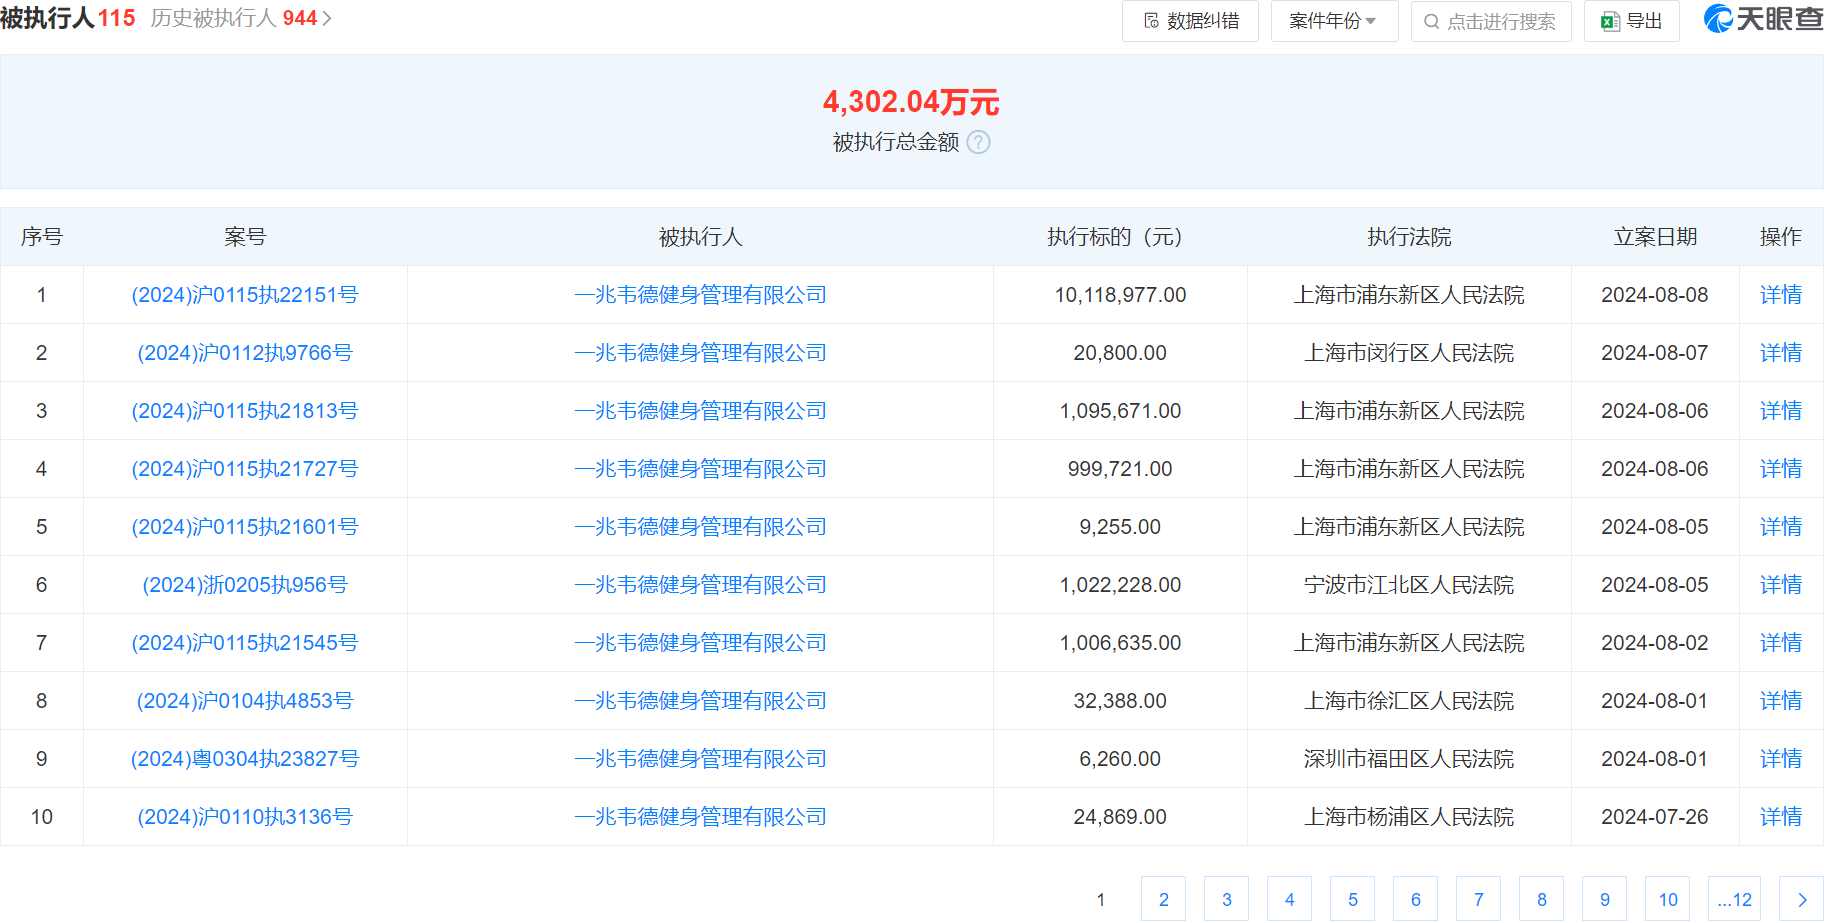Click 宁波市江北区人民法院 cell
The image size is (1824, 923).
(1409, 585)
